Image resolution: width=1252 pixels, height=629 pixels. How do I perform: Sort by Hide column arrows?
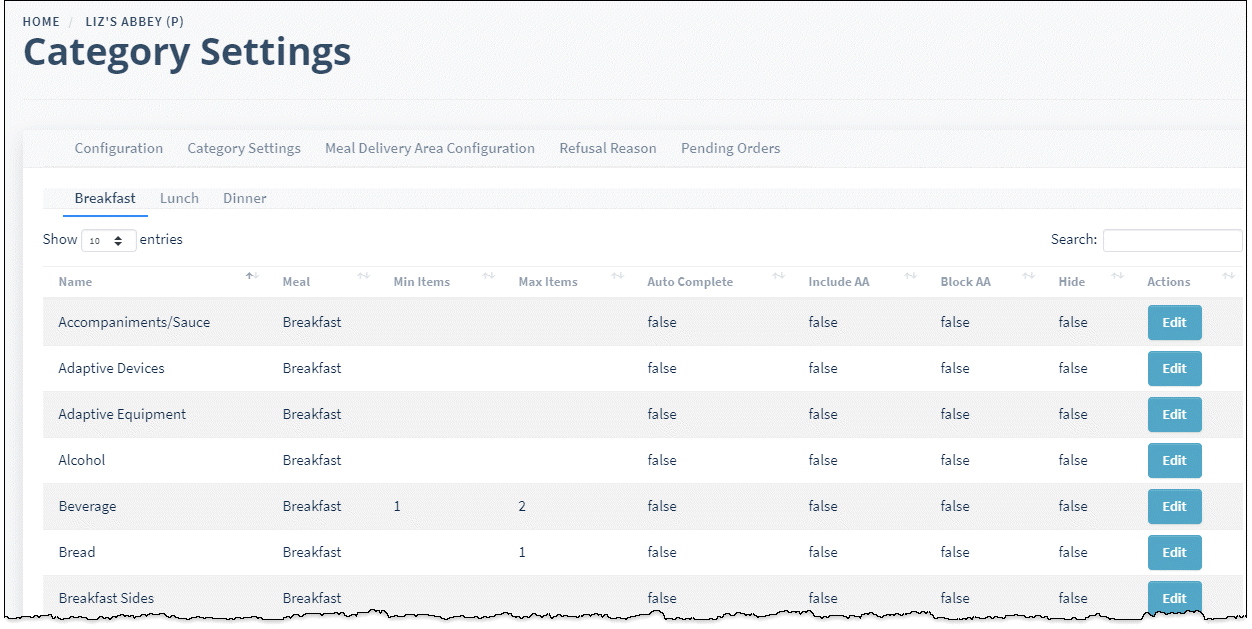1118,276
